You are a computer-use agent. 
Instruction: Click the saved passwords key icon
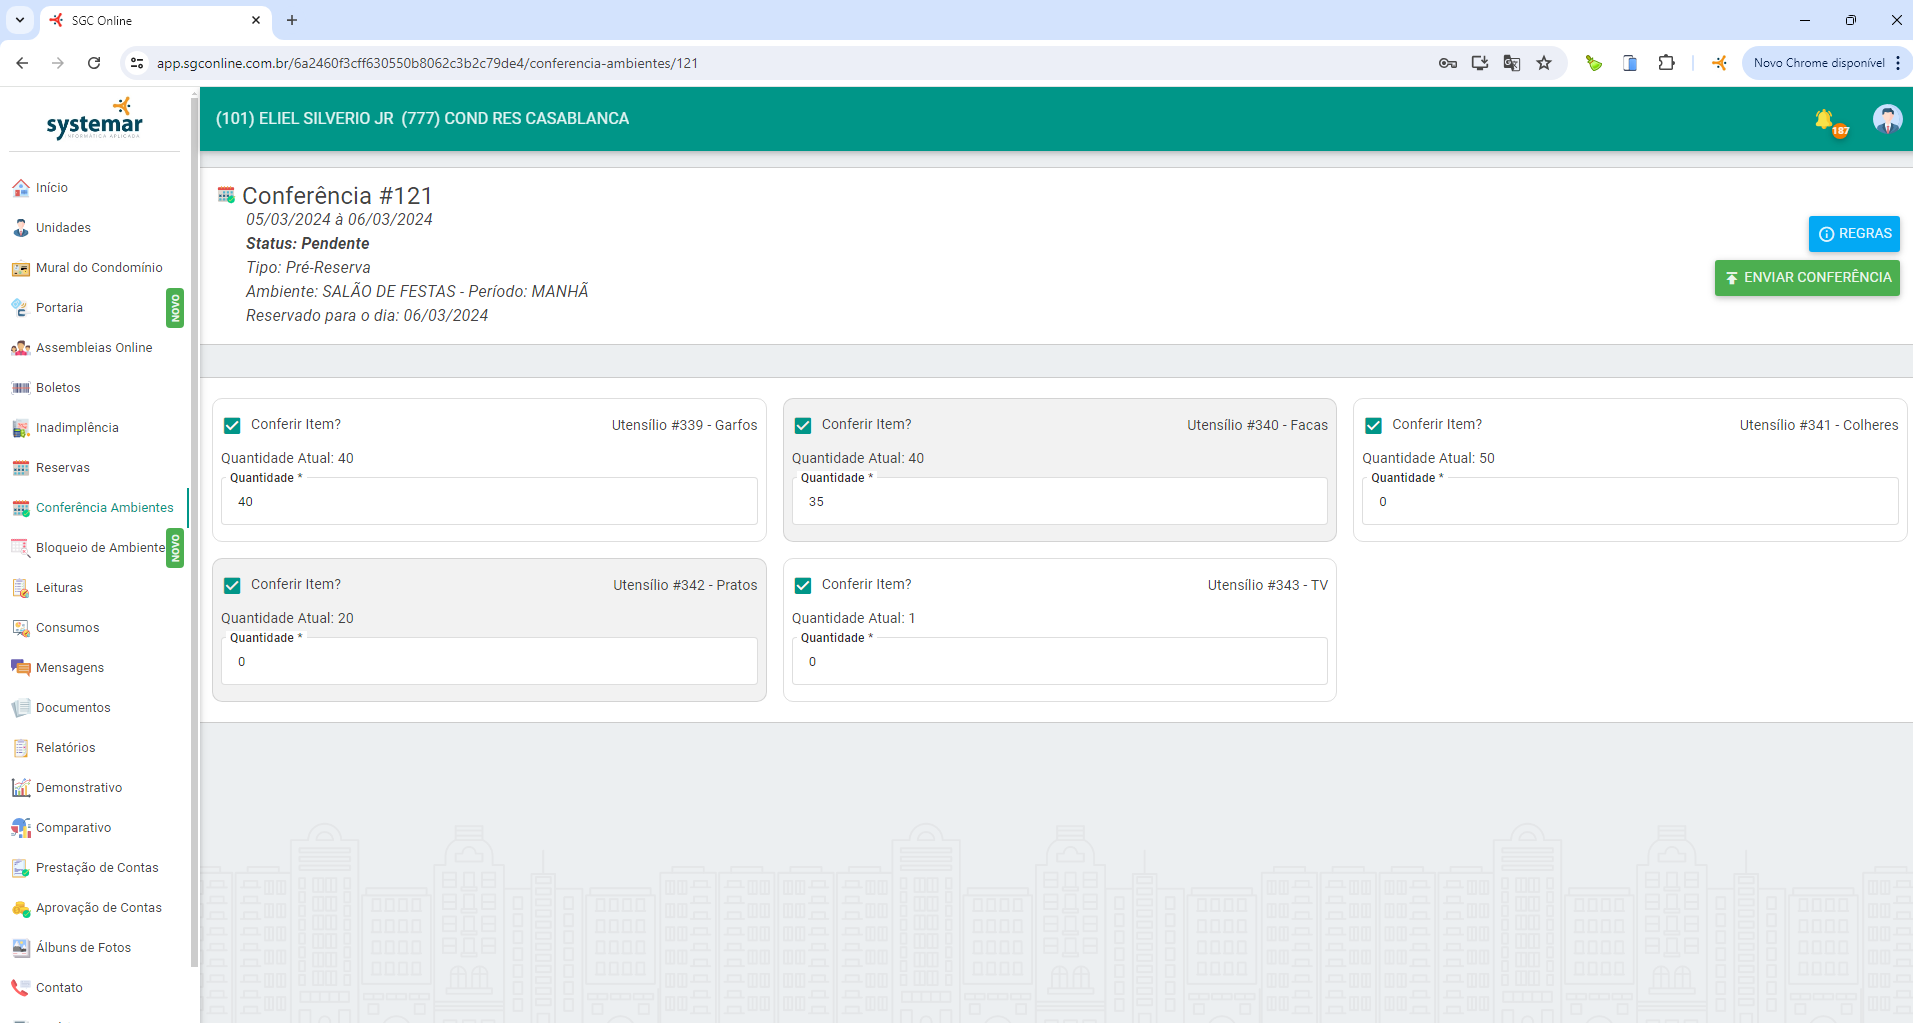pyautogui.click(x=1448, y=63)
